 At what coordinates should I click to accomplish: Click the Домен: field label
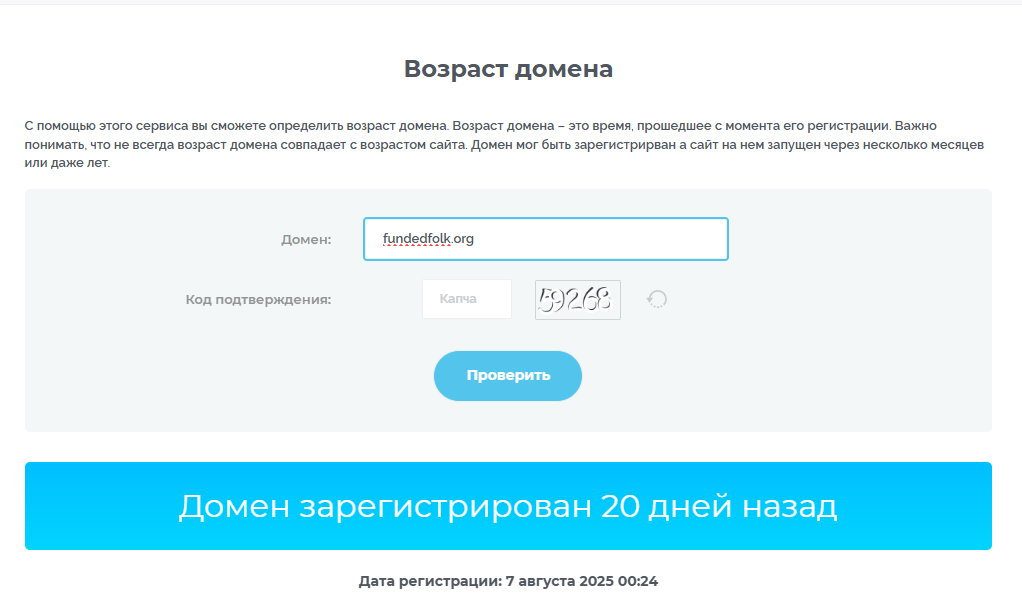[x=306, y=240]
